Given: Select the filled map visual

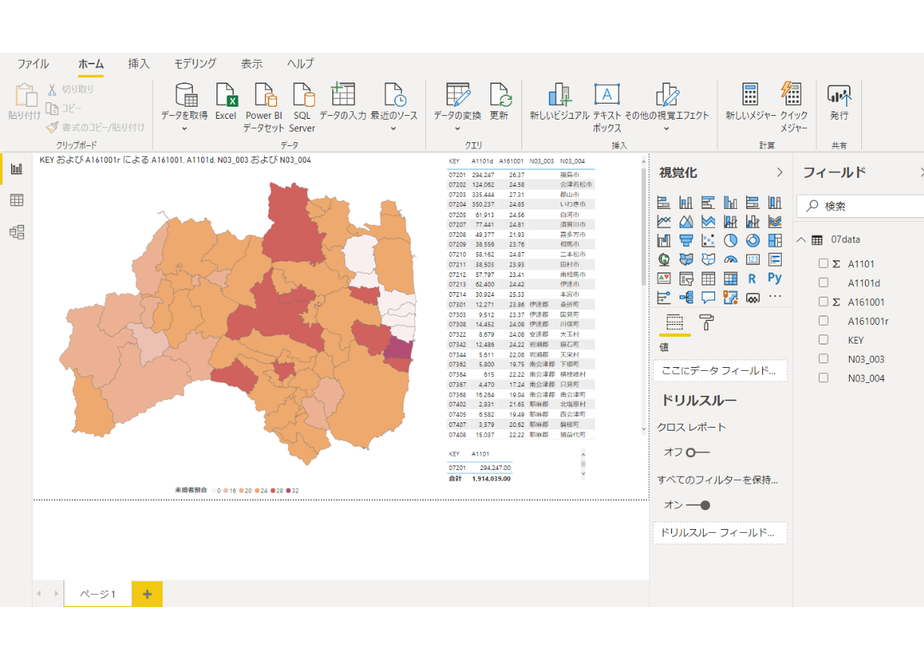Looking at the screenshot, I should [x=686, y=259].
